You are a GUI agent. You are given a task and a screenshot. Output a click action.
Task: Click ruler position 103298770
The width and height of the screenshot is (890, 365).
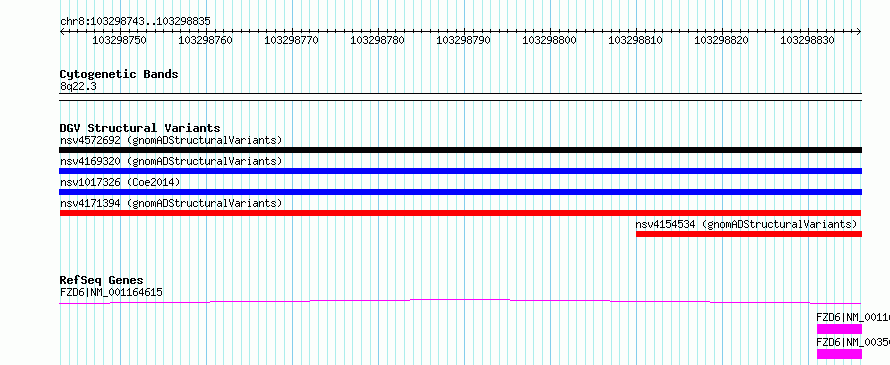point(292,40)
